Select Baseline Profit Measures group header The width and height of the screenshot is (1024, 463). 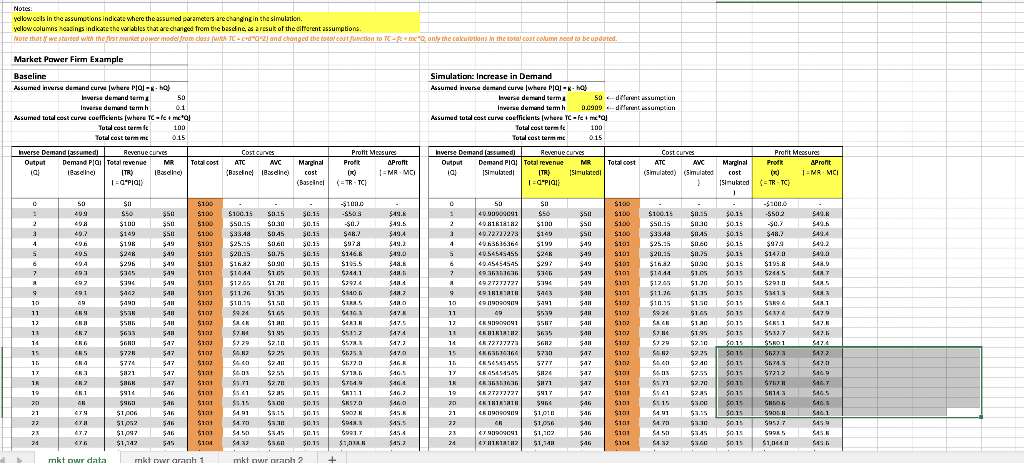pyautogui.click(x=374, y=152)
